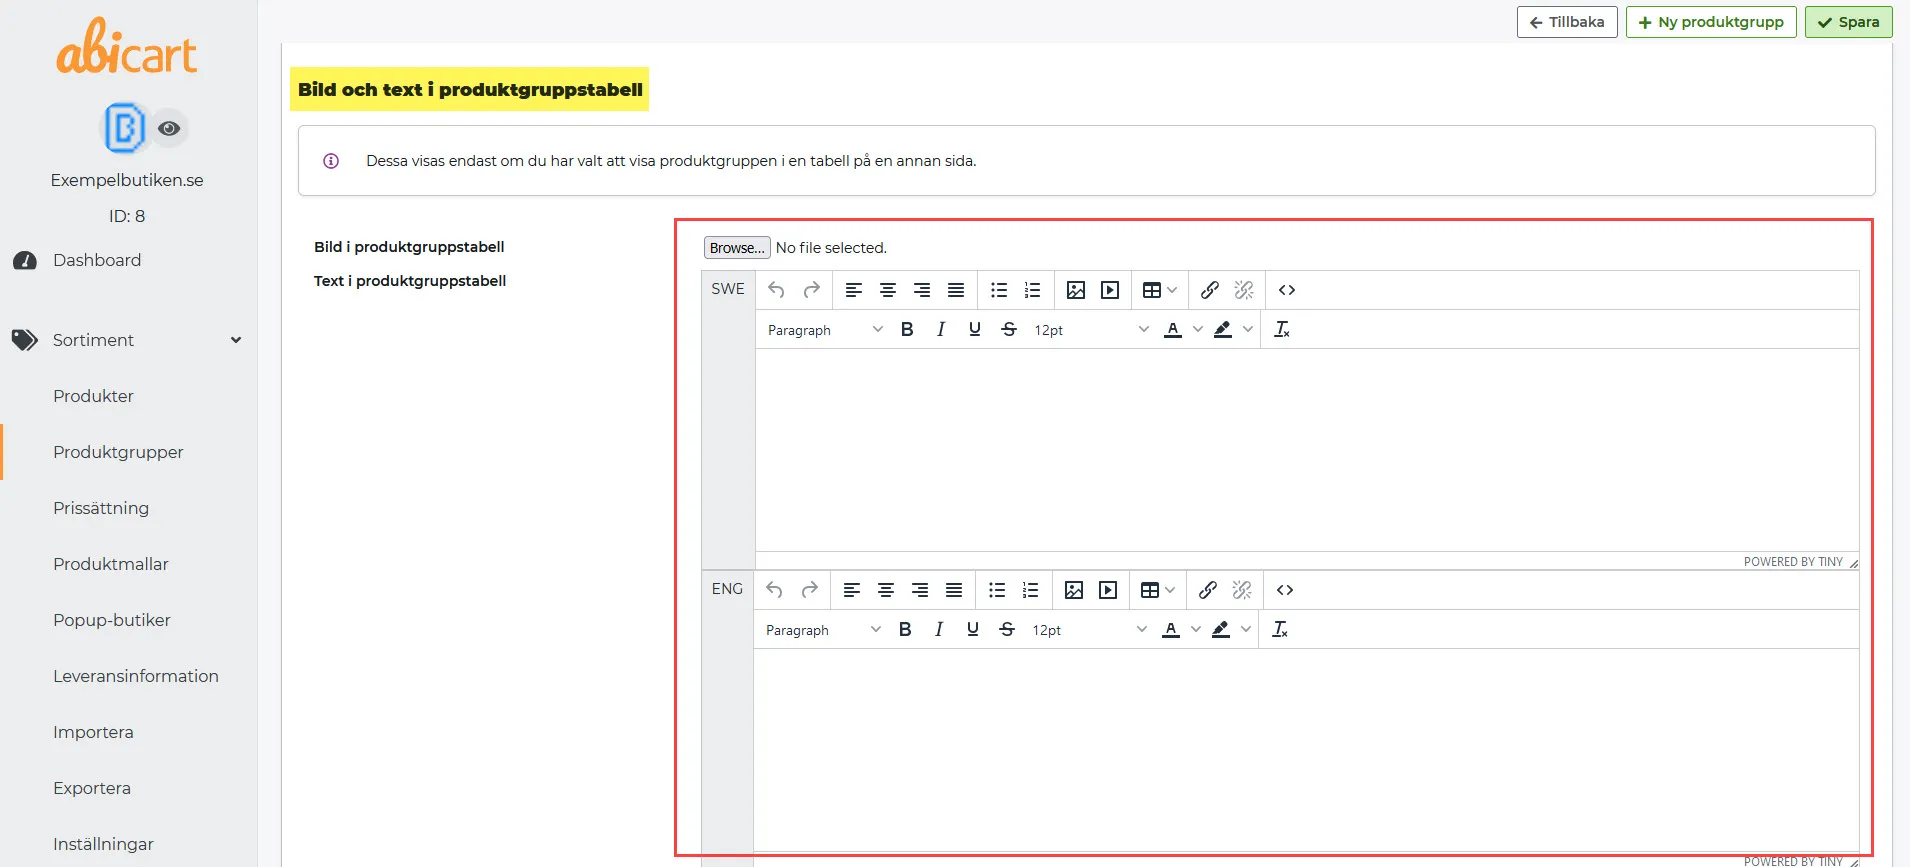Open Produktgrupper in the sidebar
The width and height of the screenshot is (1910, 867).
pyautogui.click(x=118, y=452)
